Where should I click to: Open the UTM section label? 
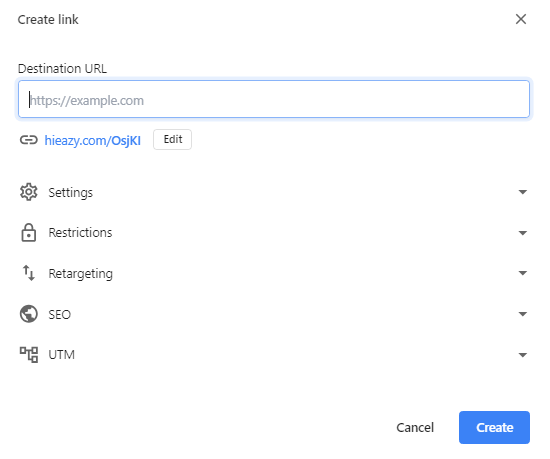[x=62, y=355]
